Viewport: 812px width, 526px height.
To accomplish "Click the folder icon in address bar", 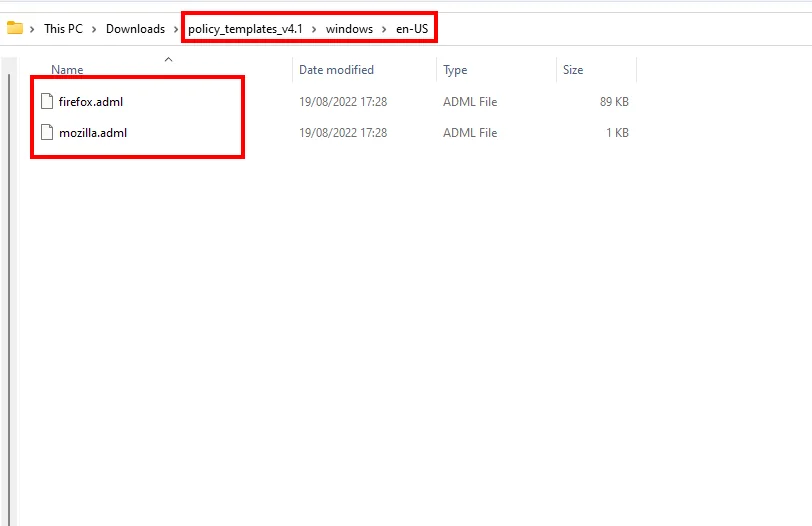I will pyautogui.click(x=14, y=28).
